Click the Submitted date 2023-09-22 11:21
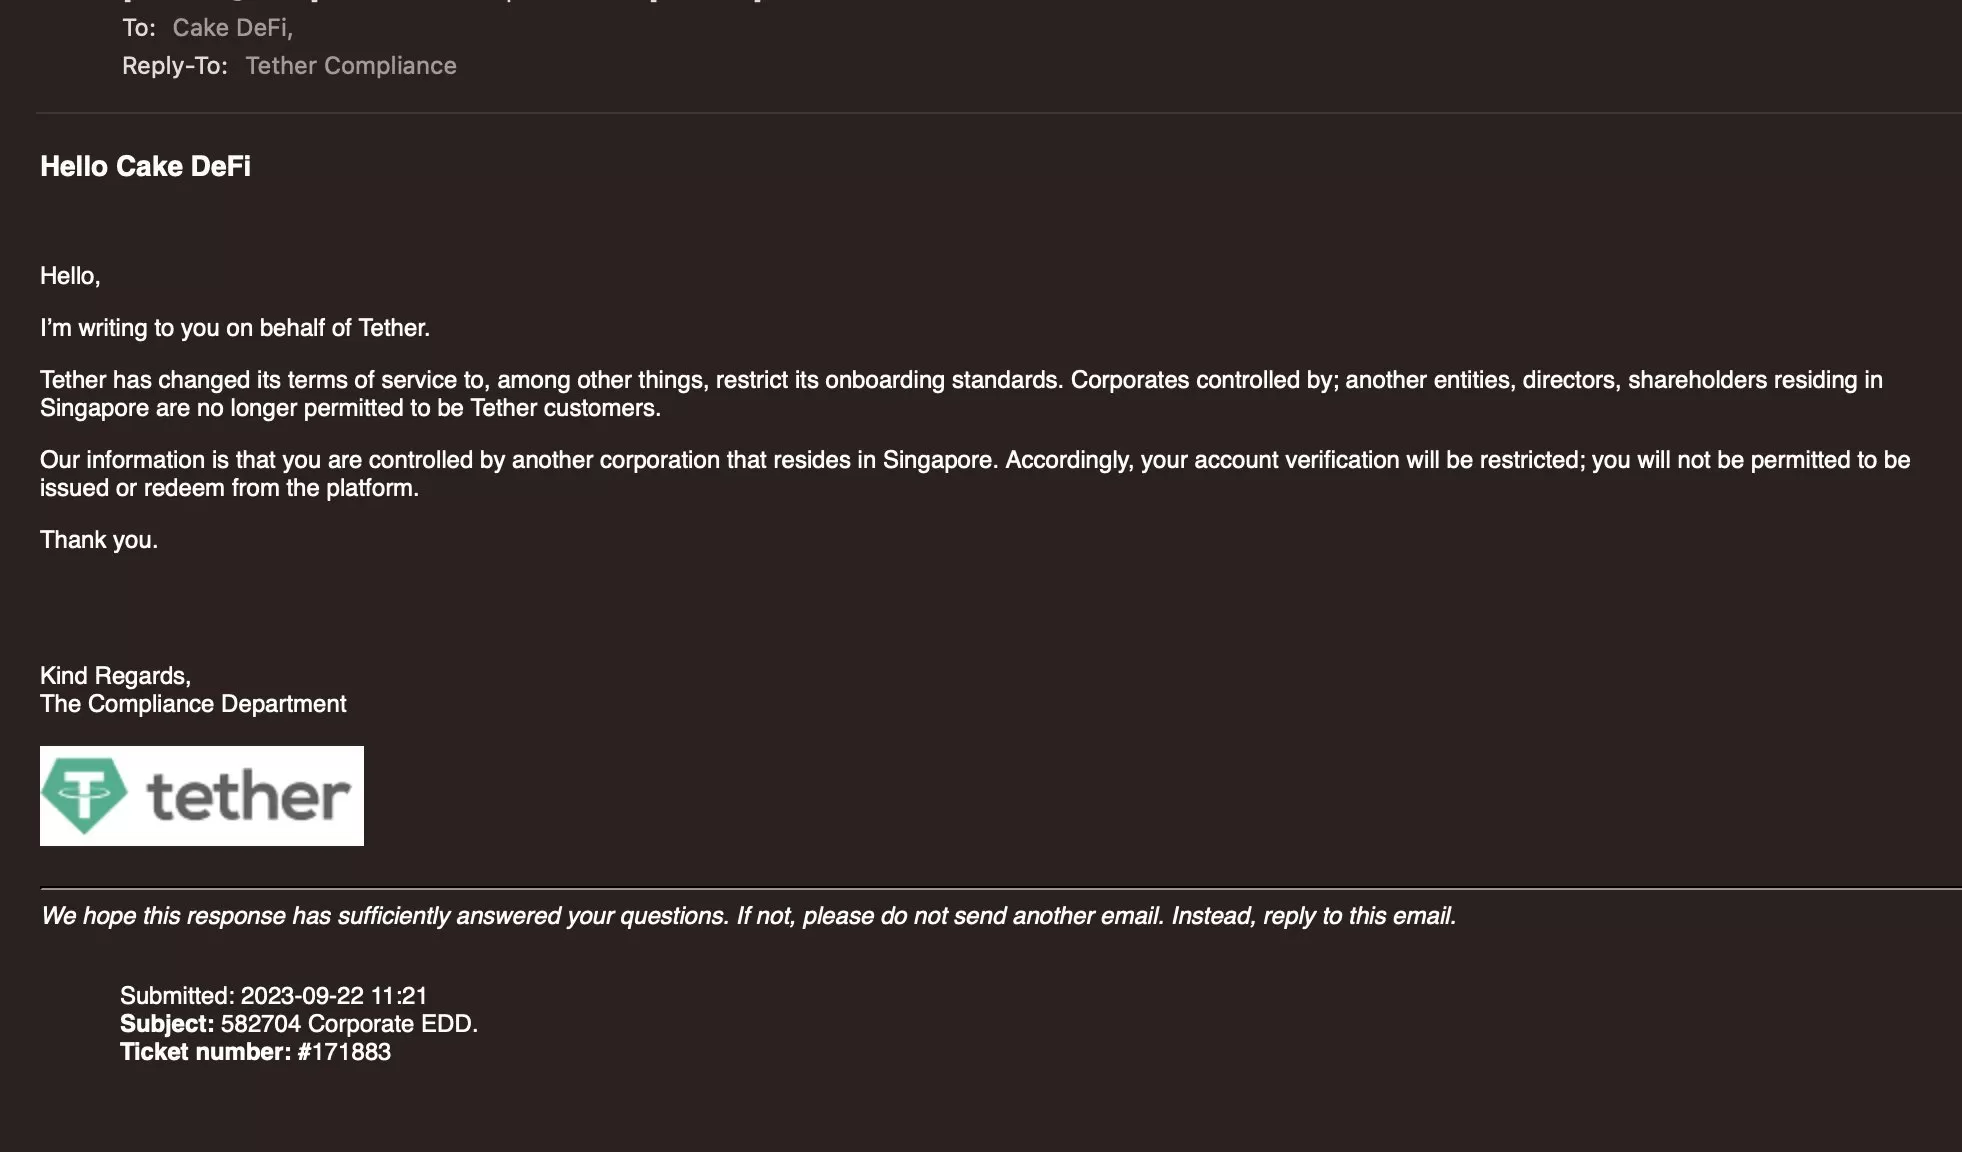 pos(333,996)
